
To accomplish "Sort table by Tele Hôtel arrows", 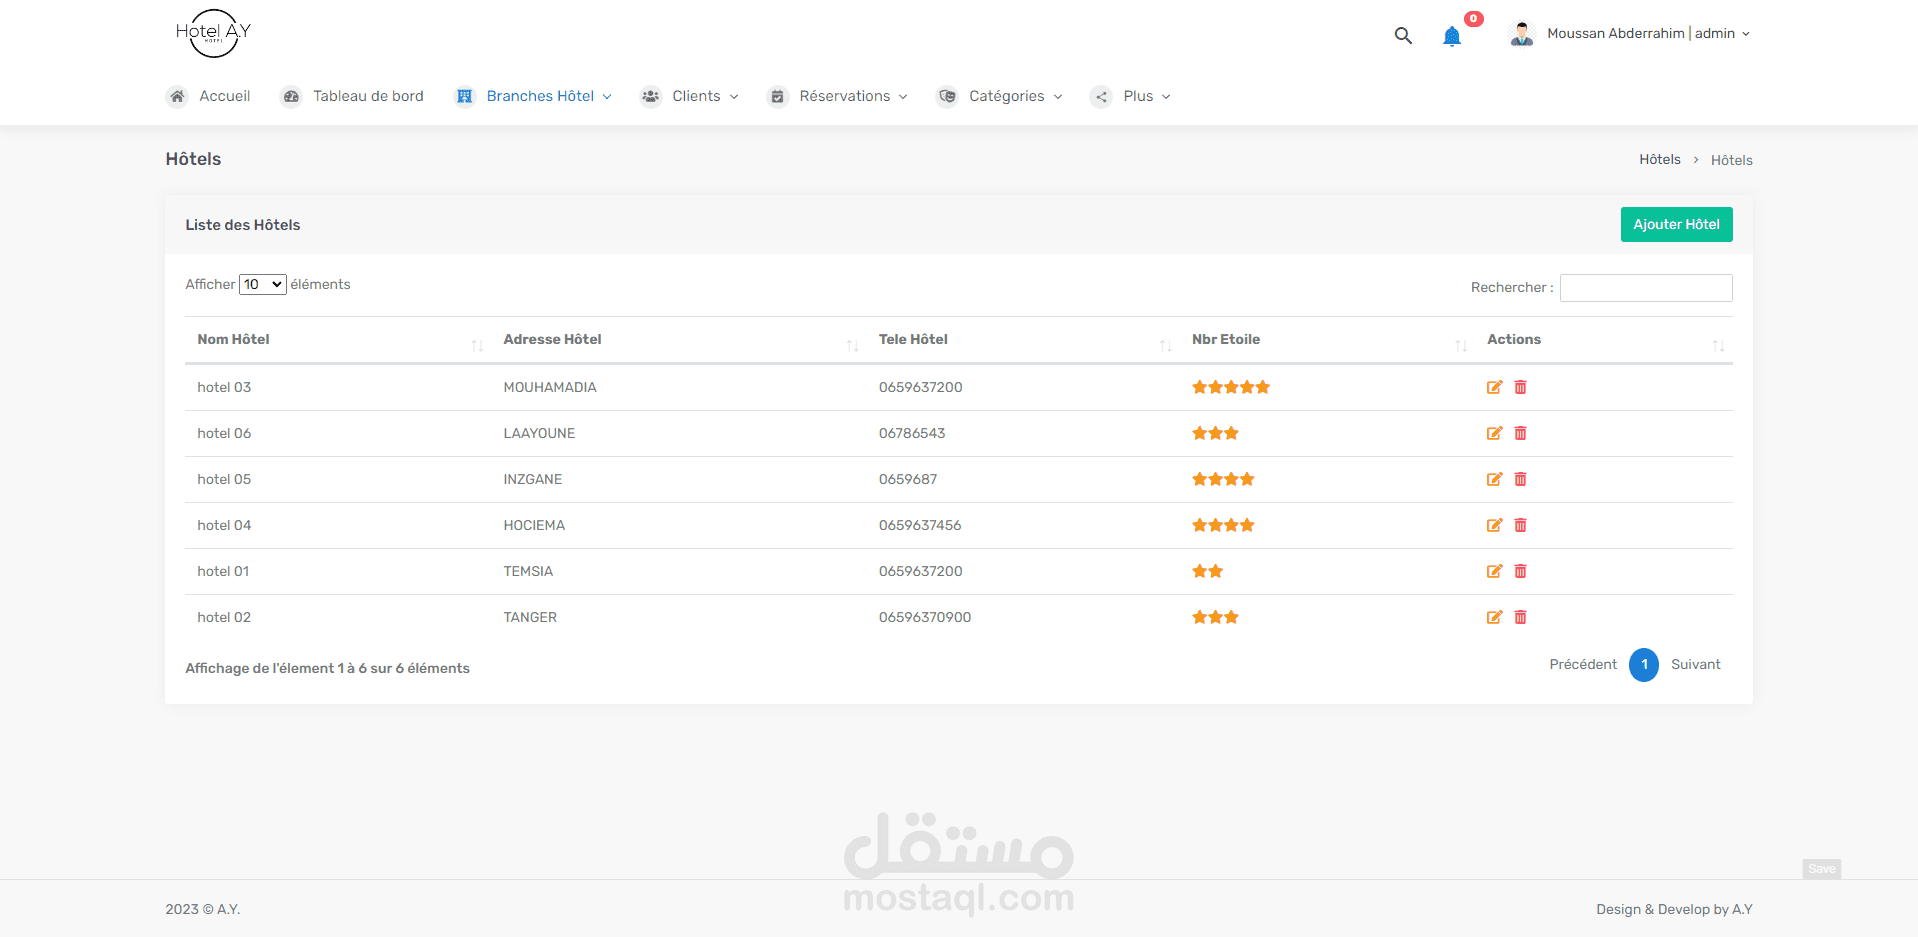I will [1165, 346].
